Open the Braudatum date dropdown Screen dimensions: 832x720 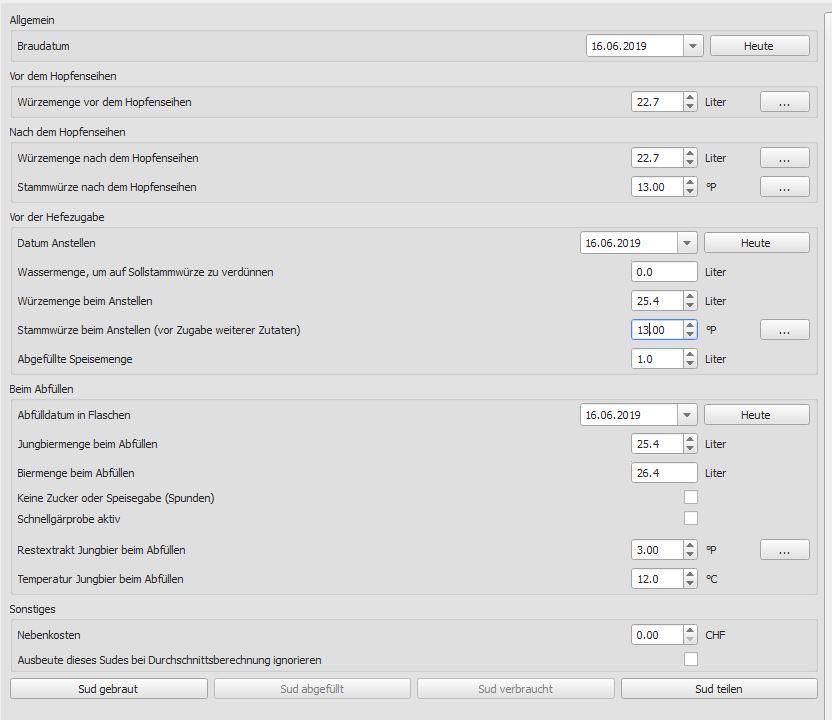coord(693,46)
